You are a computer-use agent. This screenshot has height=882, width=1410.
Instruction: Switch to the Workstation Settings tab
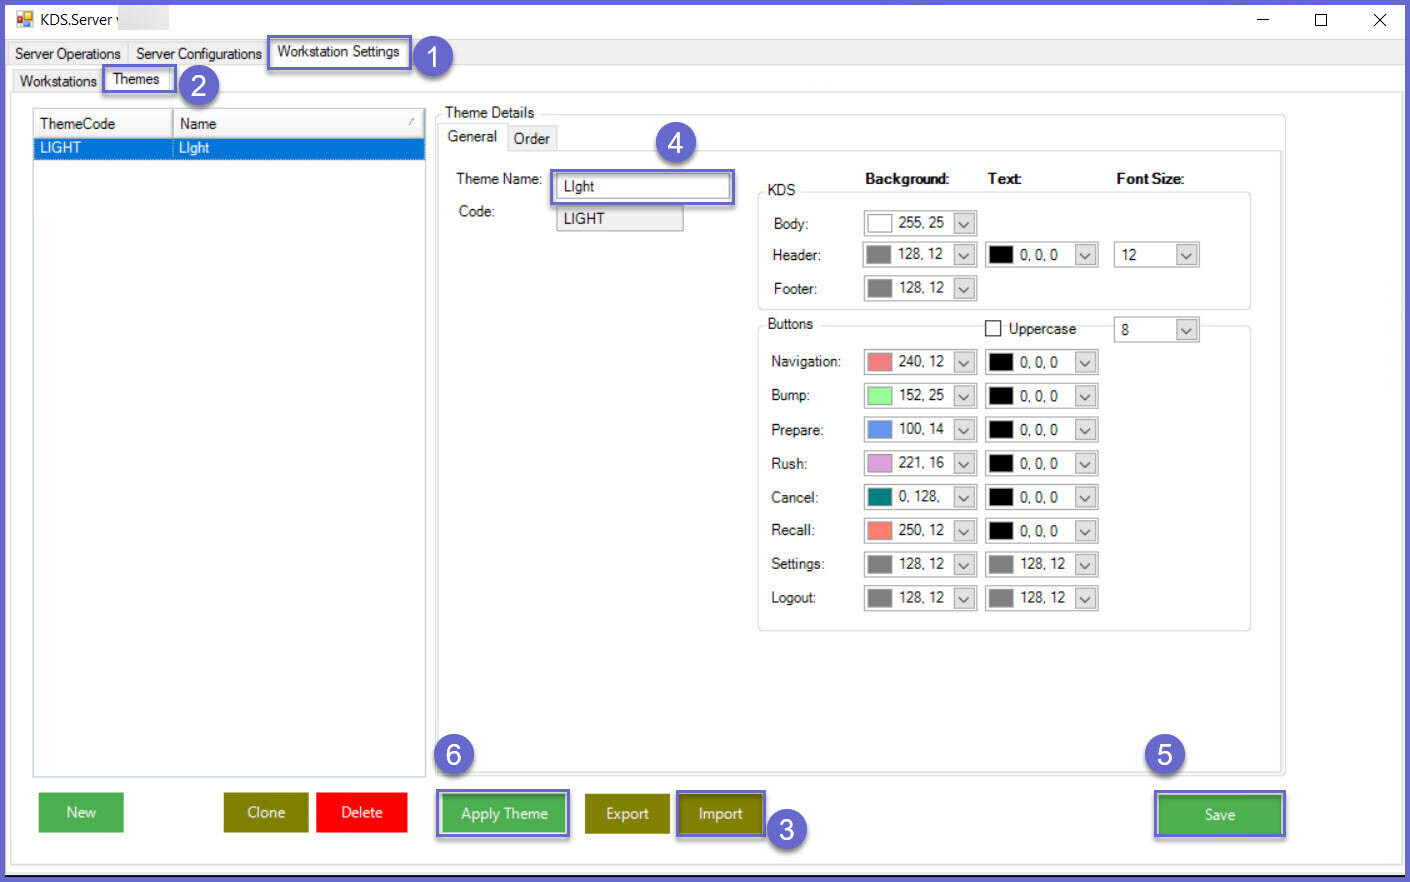click(338, 52)
